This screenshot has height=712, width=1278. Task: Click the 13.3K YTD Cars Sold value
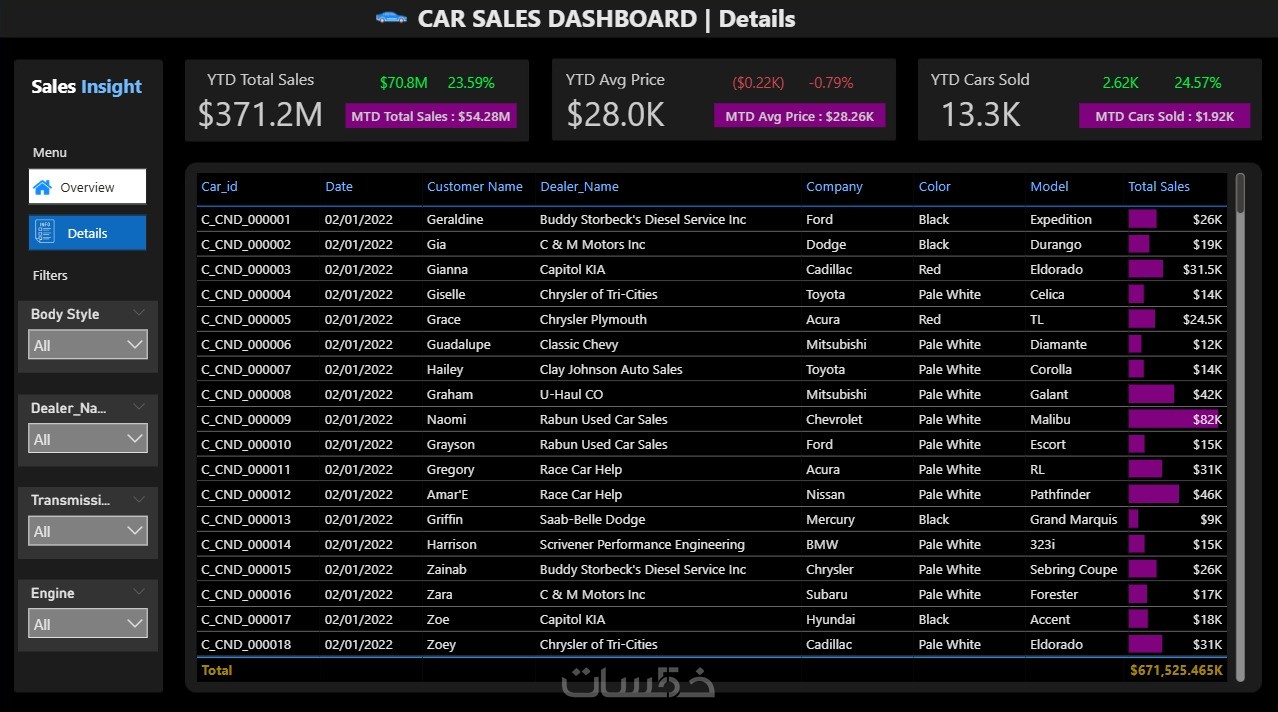[980, 114]
